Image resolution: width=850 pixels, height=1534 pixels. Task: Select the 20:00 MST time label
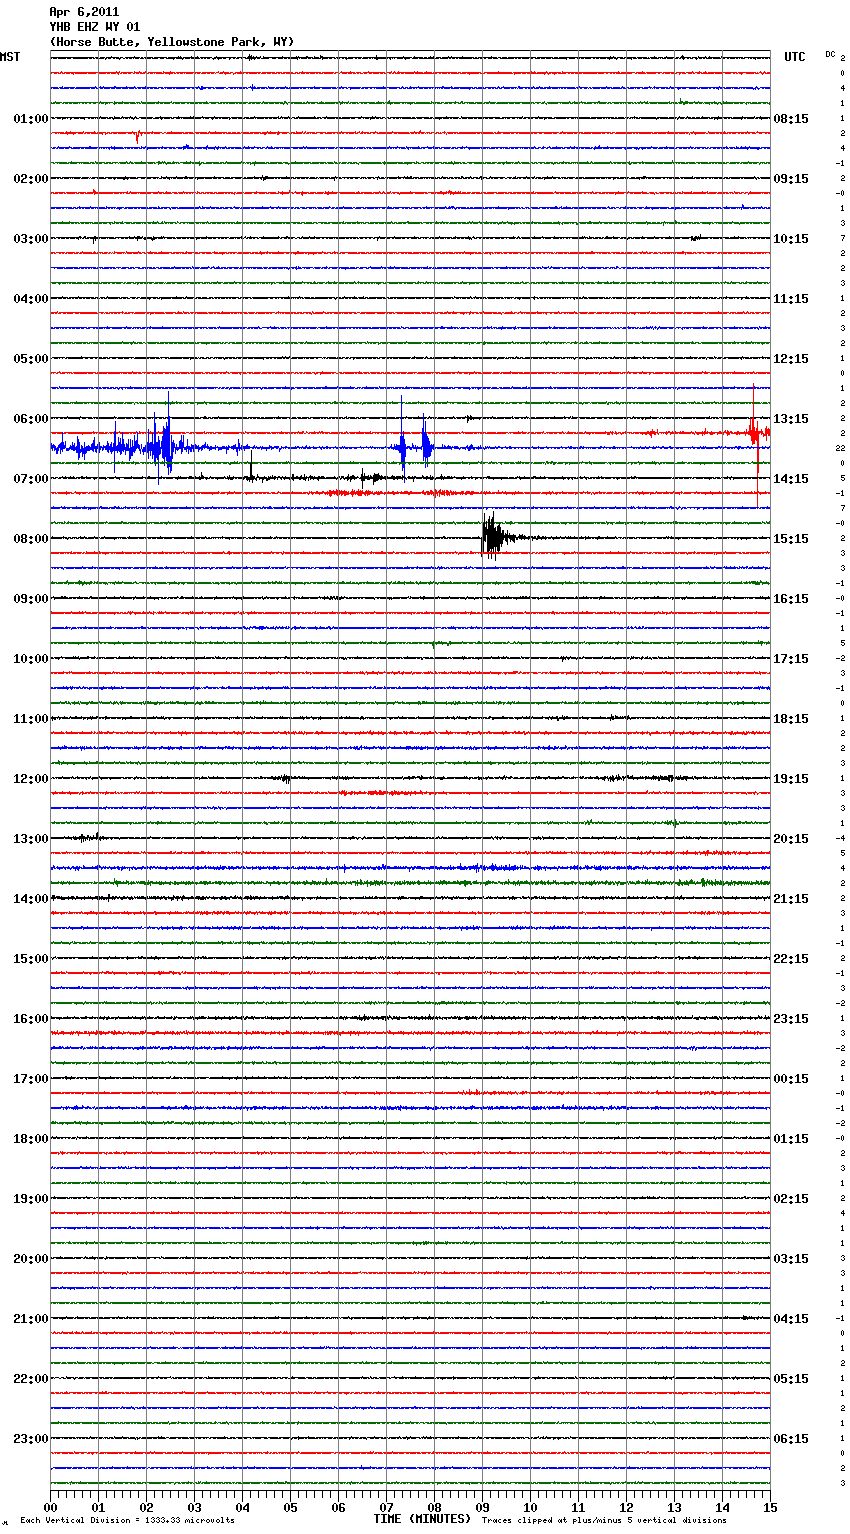click(x=31, y=1259)
